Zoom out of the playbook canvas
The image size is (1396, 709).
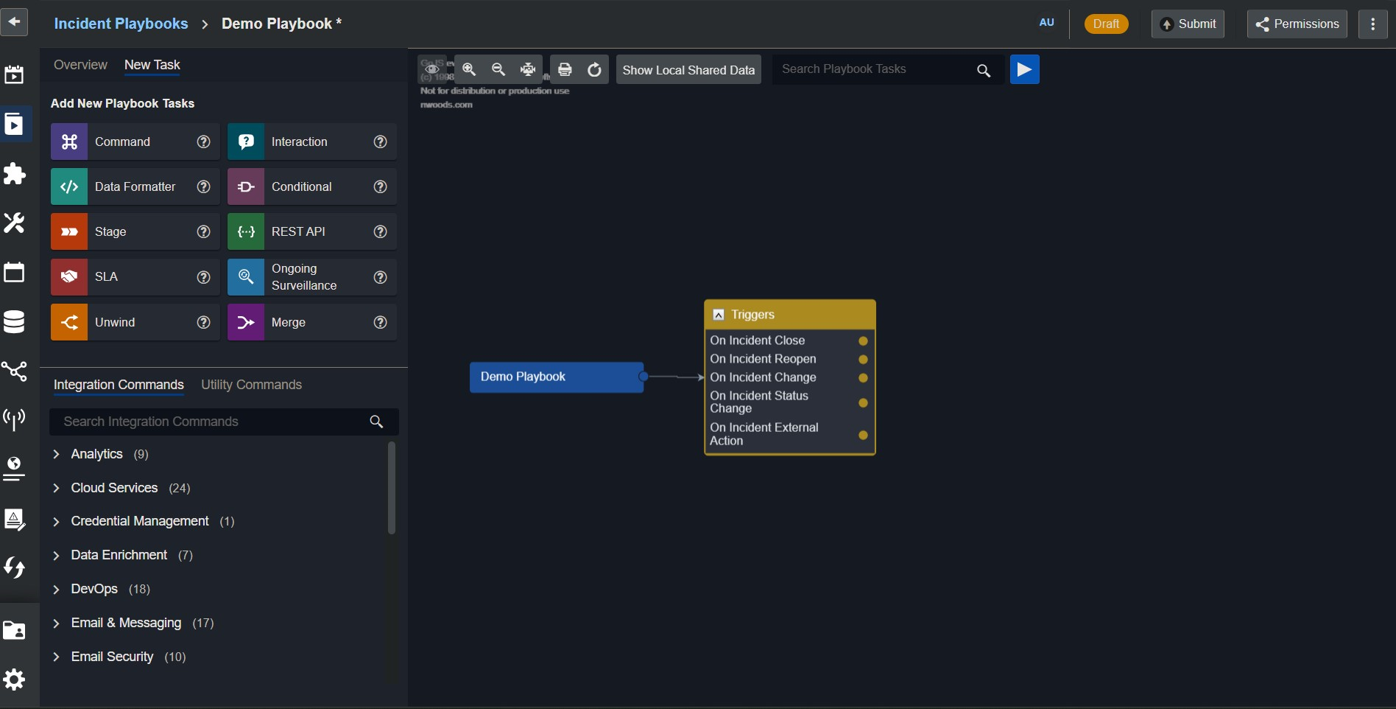[498, 69]
